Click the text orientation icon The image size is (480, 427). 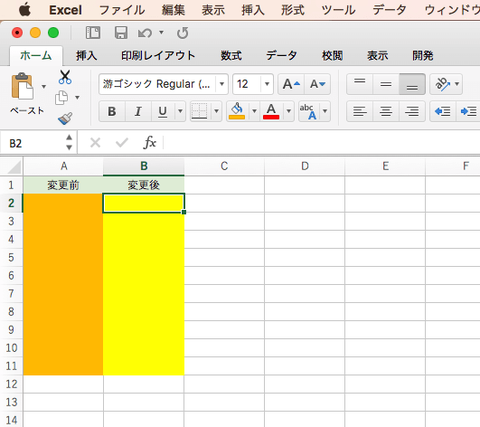(x=442, y=84)
